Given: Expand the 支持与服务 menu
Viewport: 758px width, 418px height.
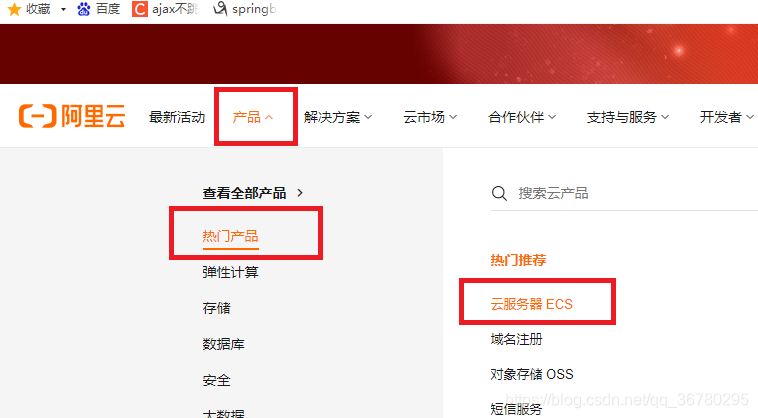Looking at the screenshot, I should [628, 117].
